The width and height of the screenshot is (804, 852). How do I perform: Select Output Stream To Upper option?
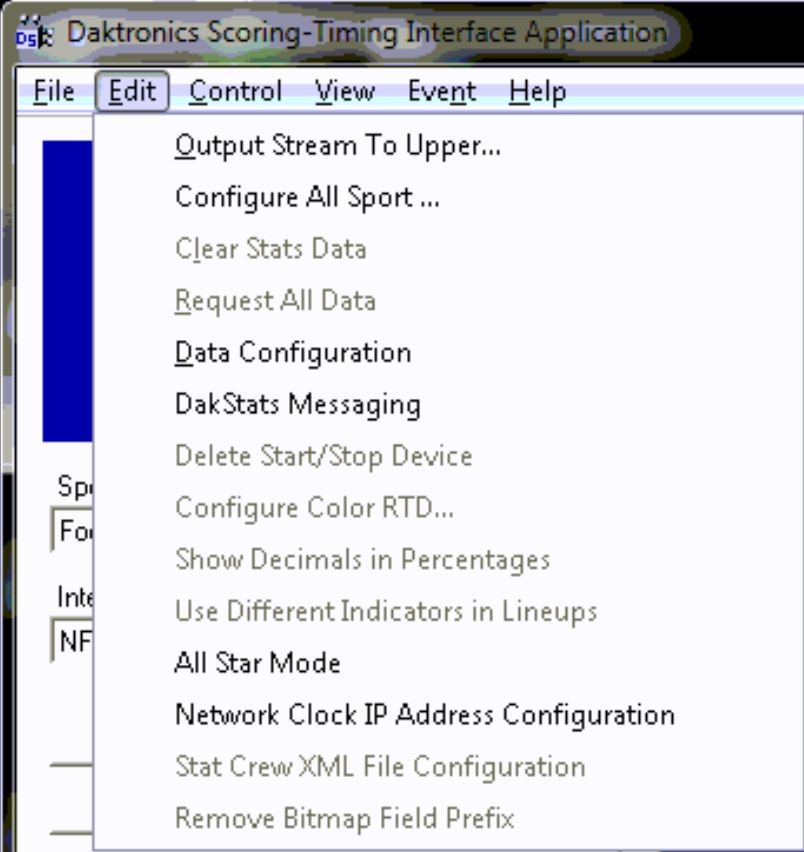(337, 146)
